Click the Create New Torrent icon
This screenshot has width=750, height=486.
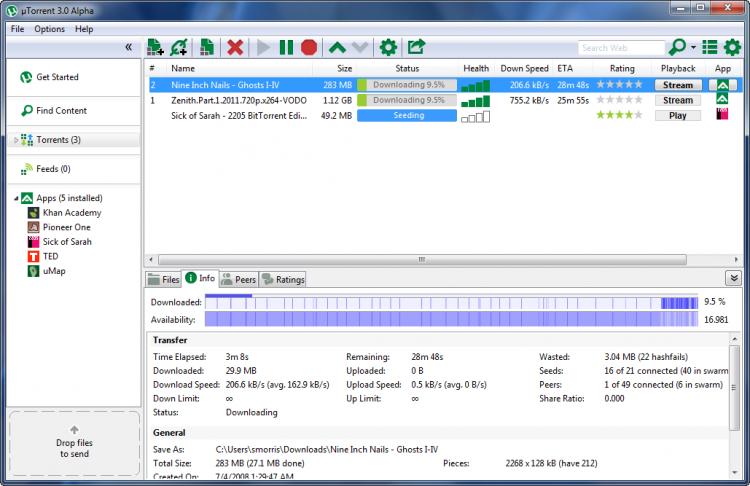(x=207, y=47)
